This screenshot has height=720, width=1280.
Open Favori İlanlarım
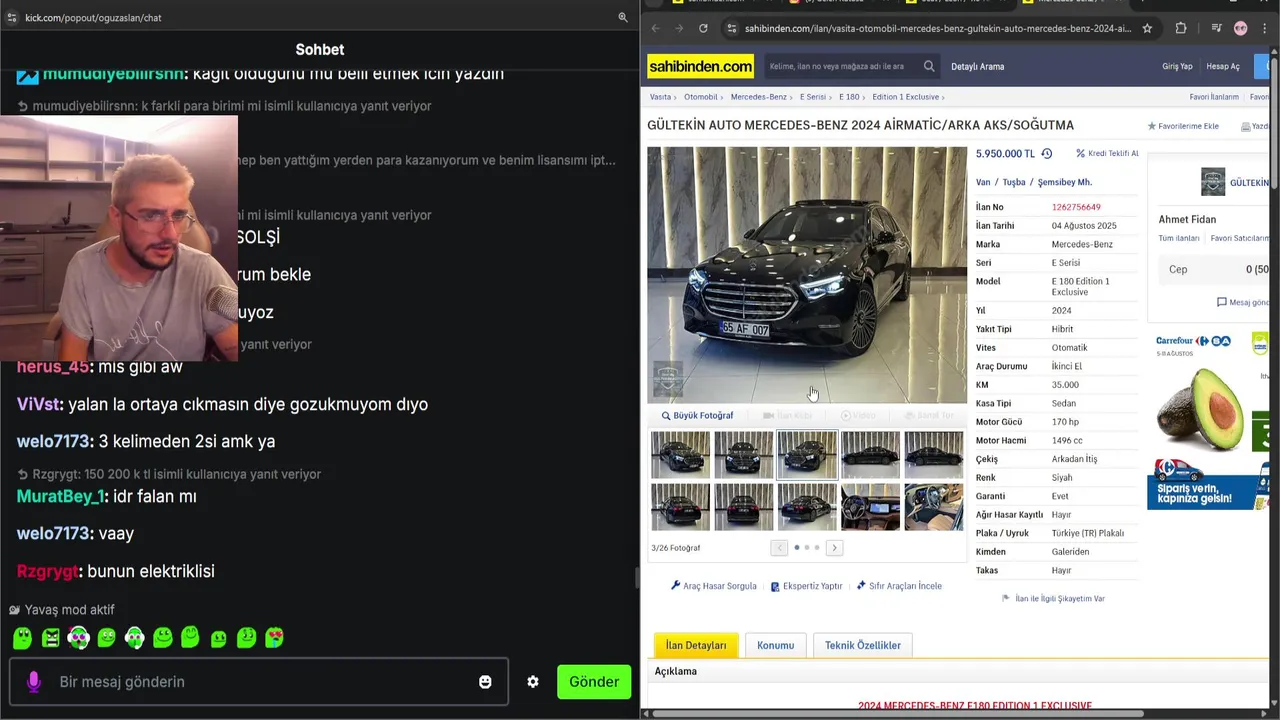pos(1214,97)
